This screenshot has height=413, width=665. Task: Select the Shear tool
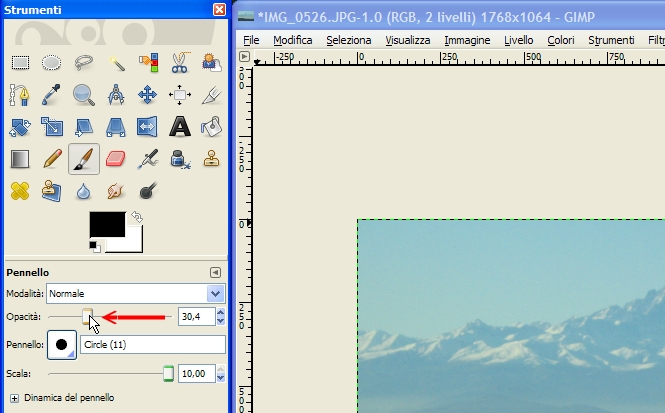pyautogui.click(x=84, y=127)
